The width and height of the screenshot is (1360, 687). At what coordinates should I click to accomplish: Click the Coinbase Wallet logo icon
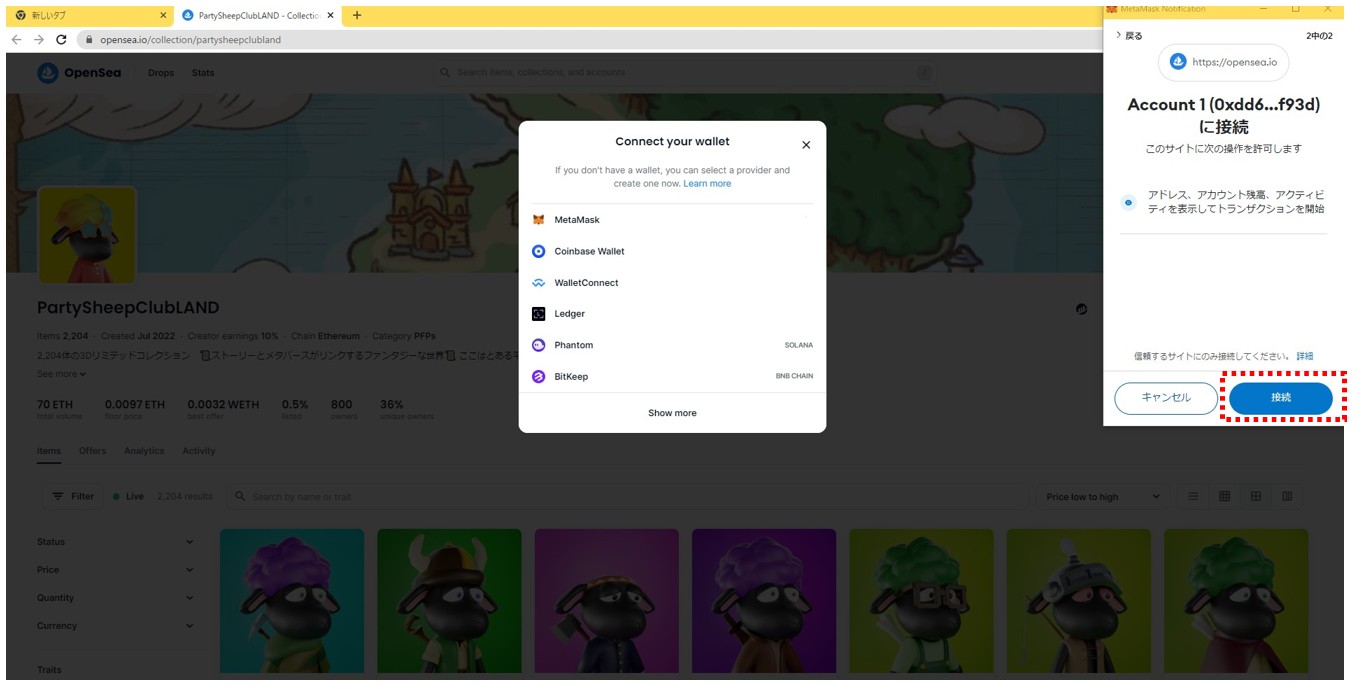tap(538, 252)
